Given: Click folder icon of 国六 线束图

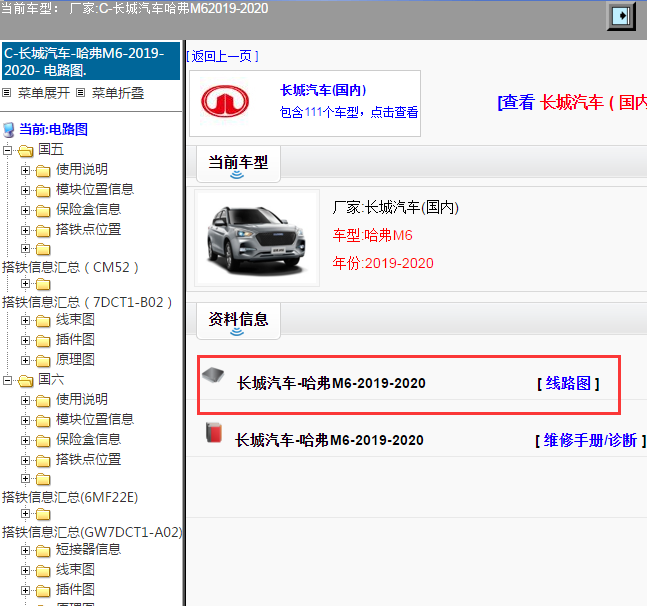Looking at the screenshot, I should [x=43, y=571].
